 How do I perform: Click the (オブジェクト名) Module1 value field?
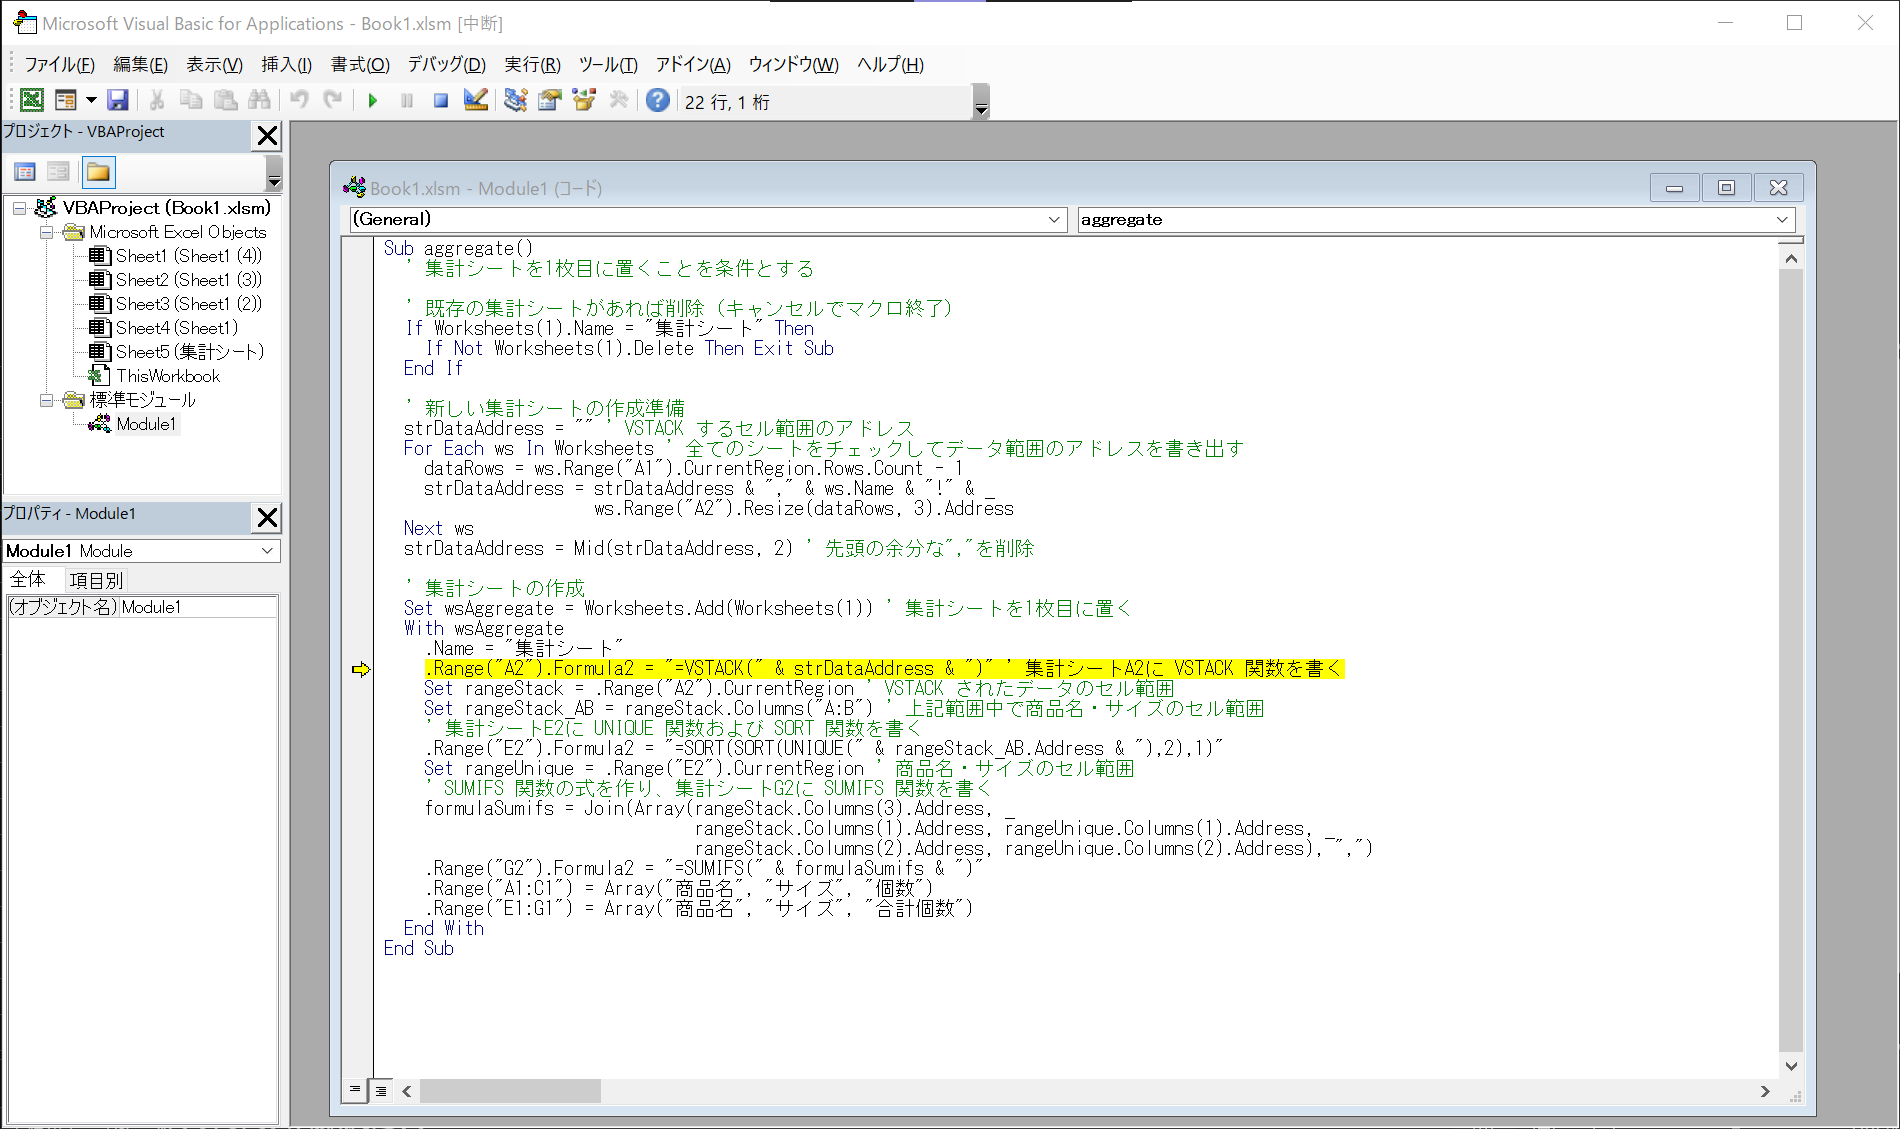pos(198,607)
